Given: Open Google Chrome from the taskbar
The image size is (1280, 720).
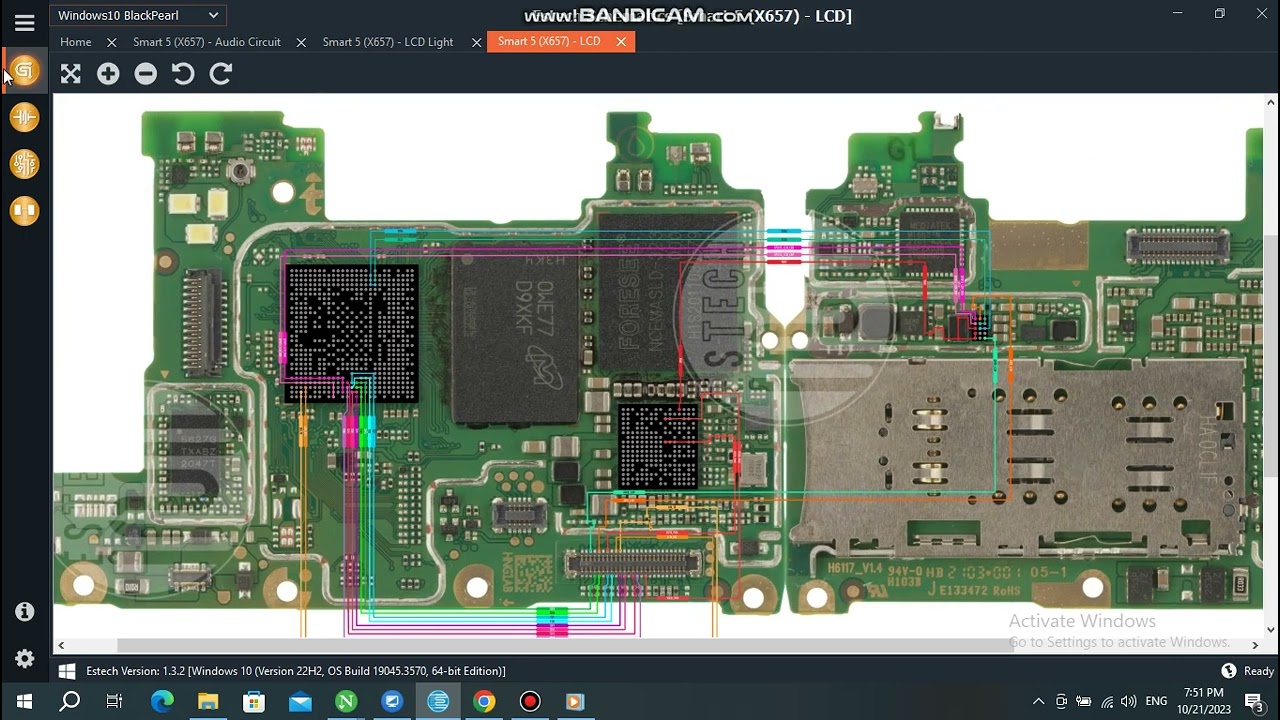Looking at the screenshot, I should 484,701.
